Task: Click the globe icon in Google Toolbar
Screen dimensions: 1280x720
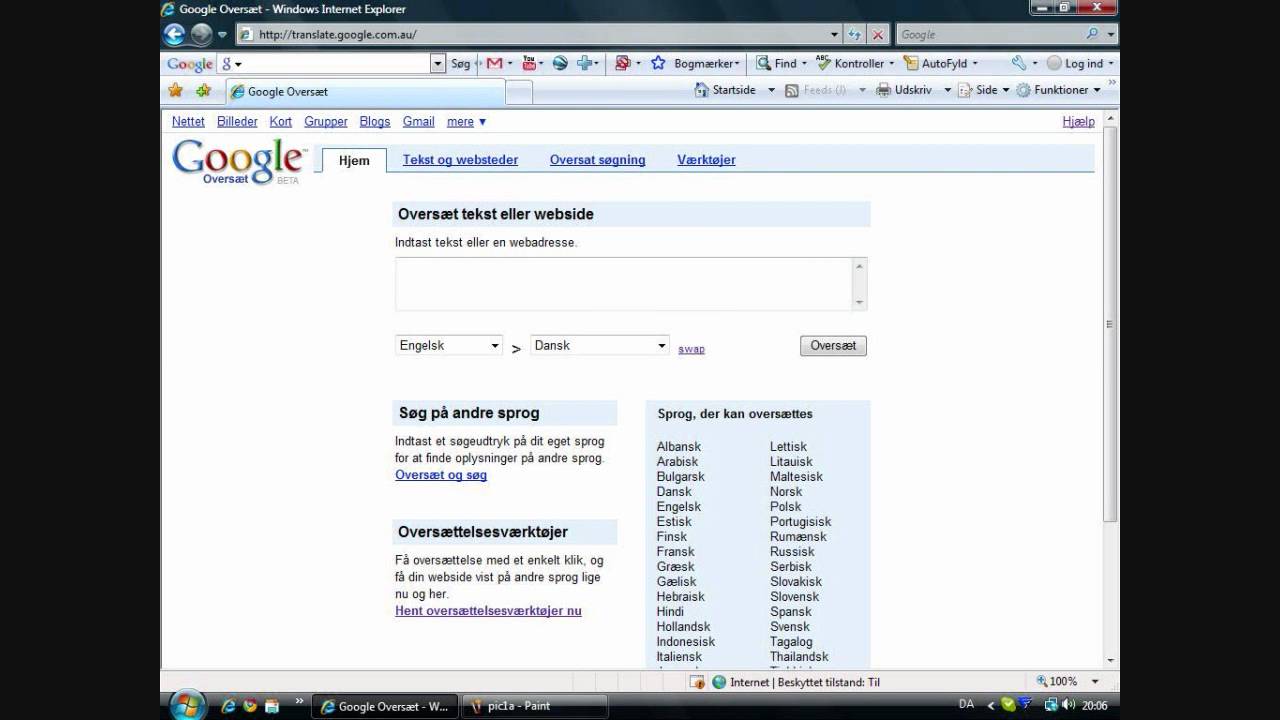Action: coord(560,63)
